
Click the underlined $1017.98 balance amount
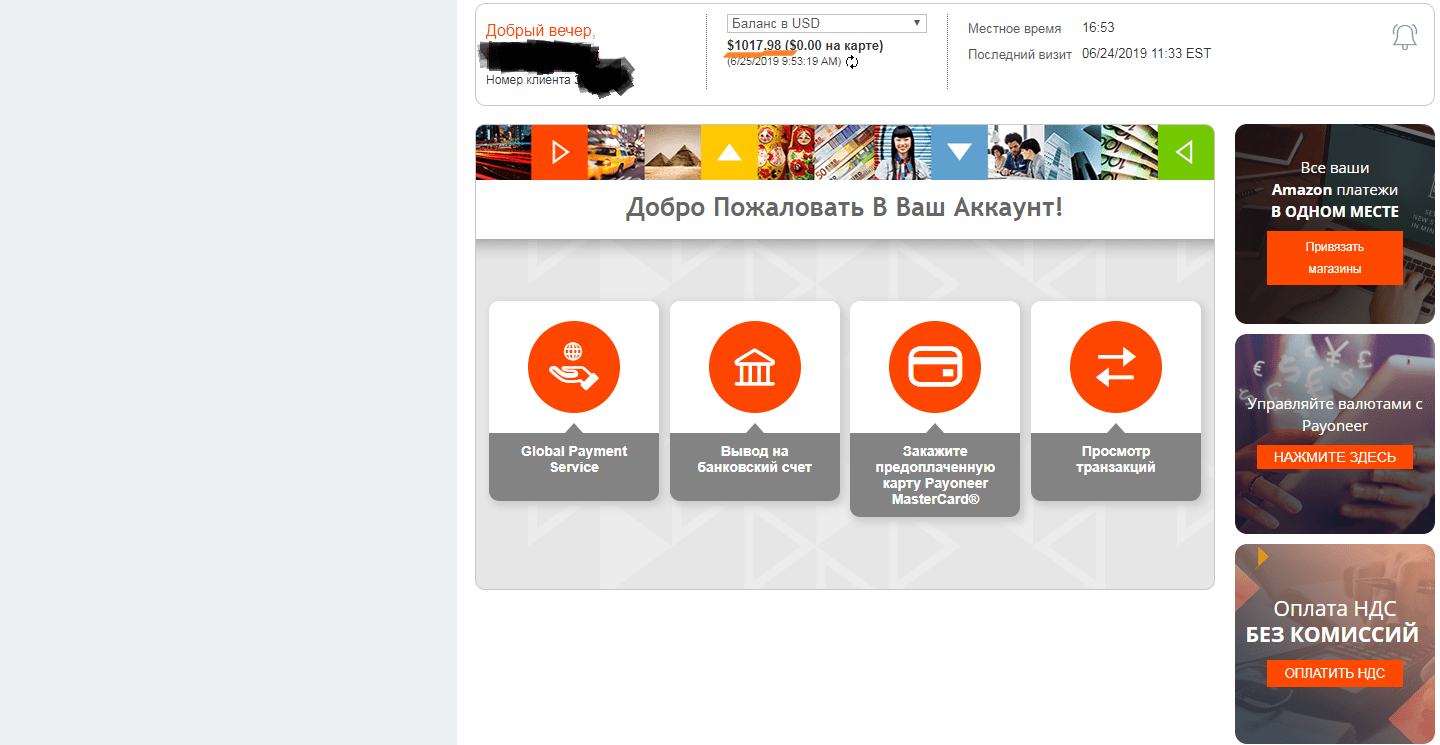tap(754, 45)
